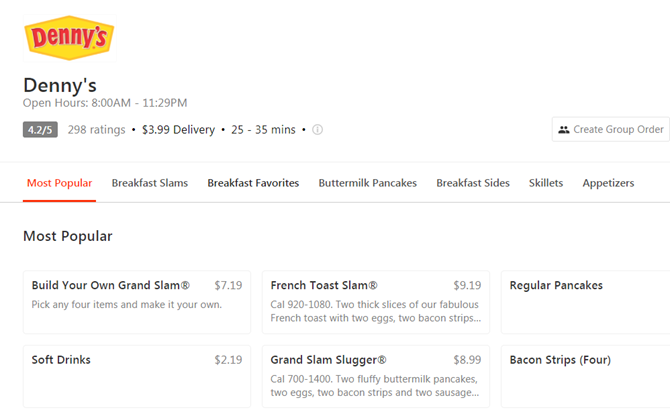Select Bacon Strips (Four) card
This screenshot has width=670, height=412.
(585, 377)
